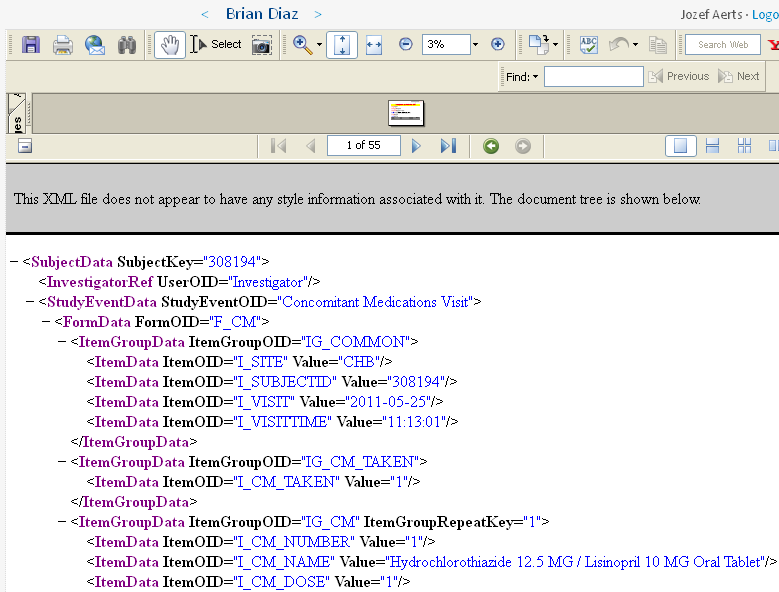This screenshot has height=592, width=779.
Task: Click the Fit Width icon
Action: 374,45
